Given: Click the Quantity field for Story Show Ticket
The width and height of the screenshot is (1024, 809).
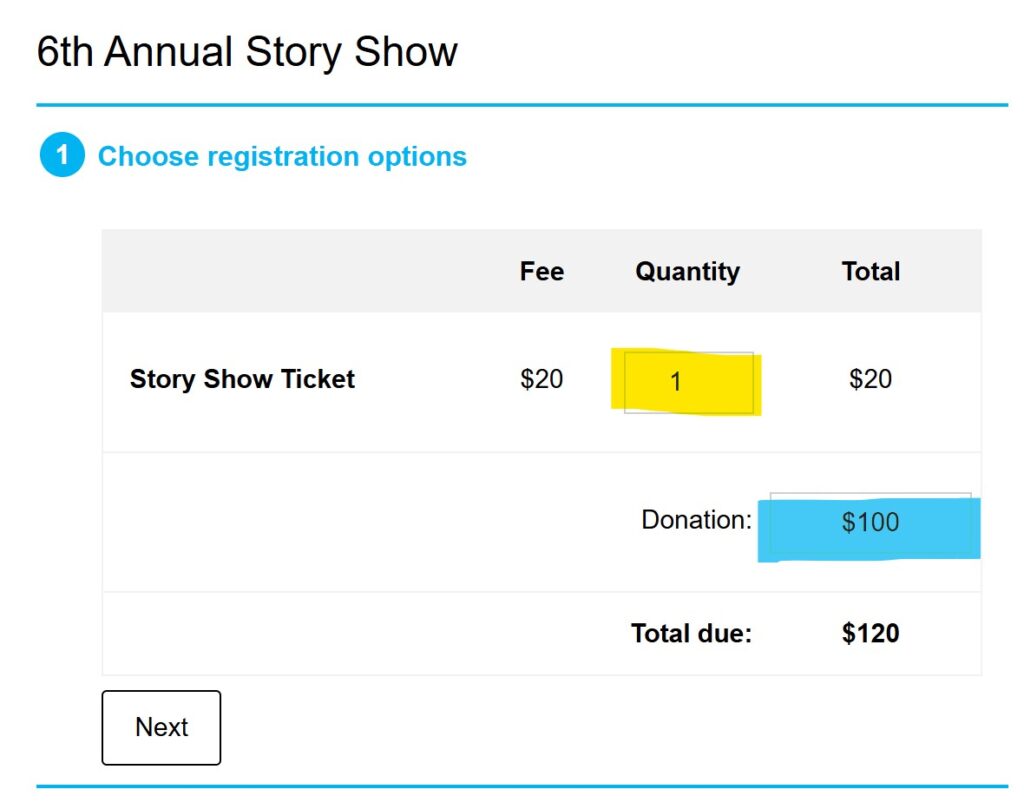Looking at the screenshot, I should [x=688, y=382].
